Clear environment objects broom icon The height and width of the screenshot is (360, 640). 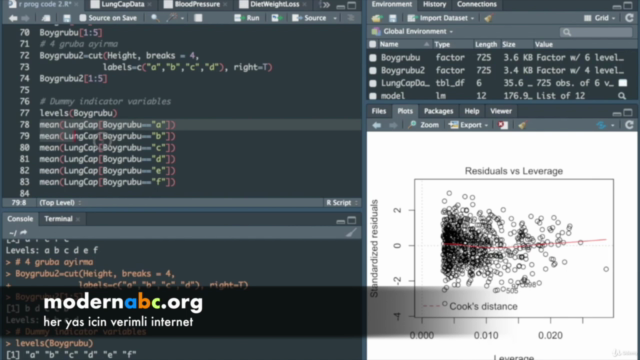point(488,18)
